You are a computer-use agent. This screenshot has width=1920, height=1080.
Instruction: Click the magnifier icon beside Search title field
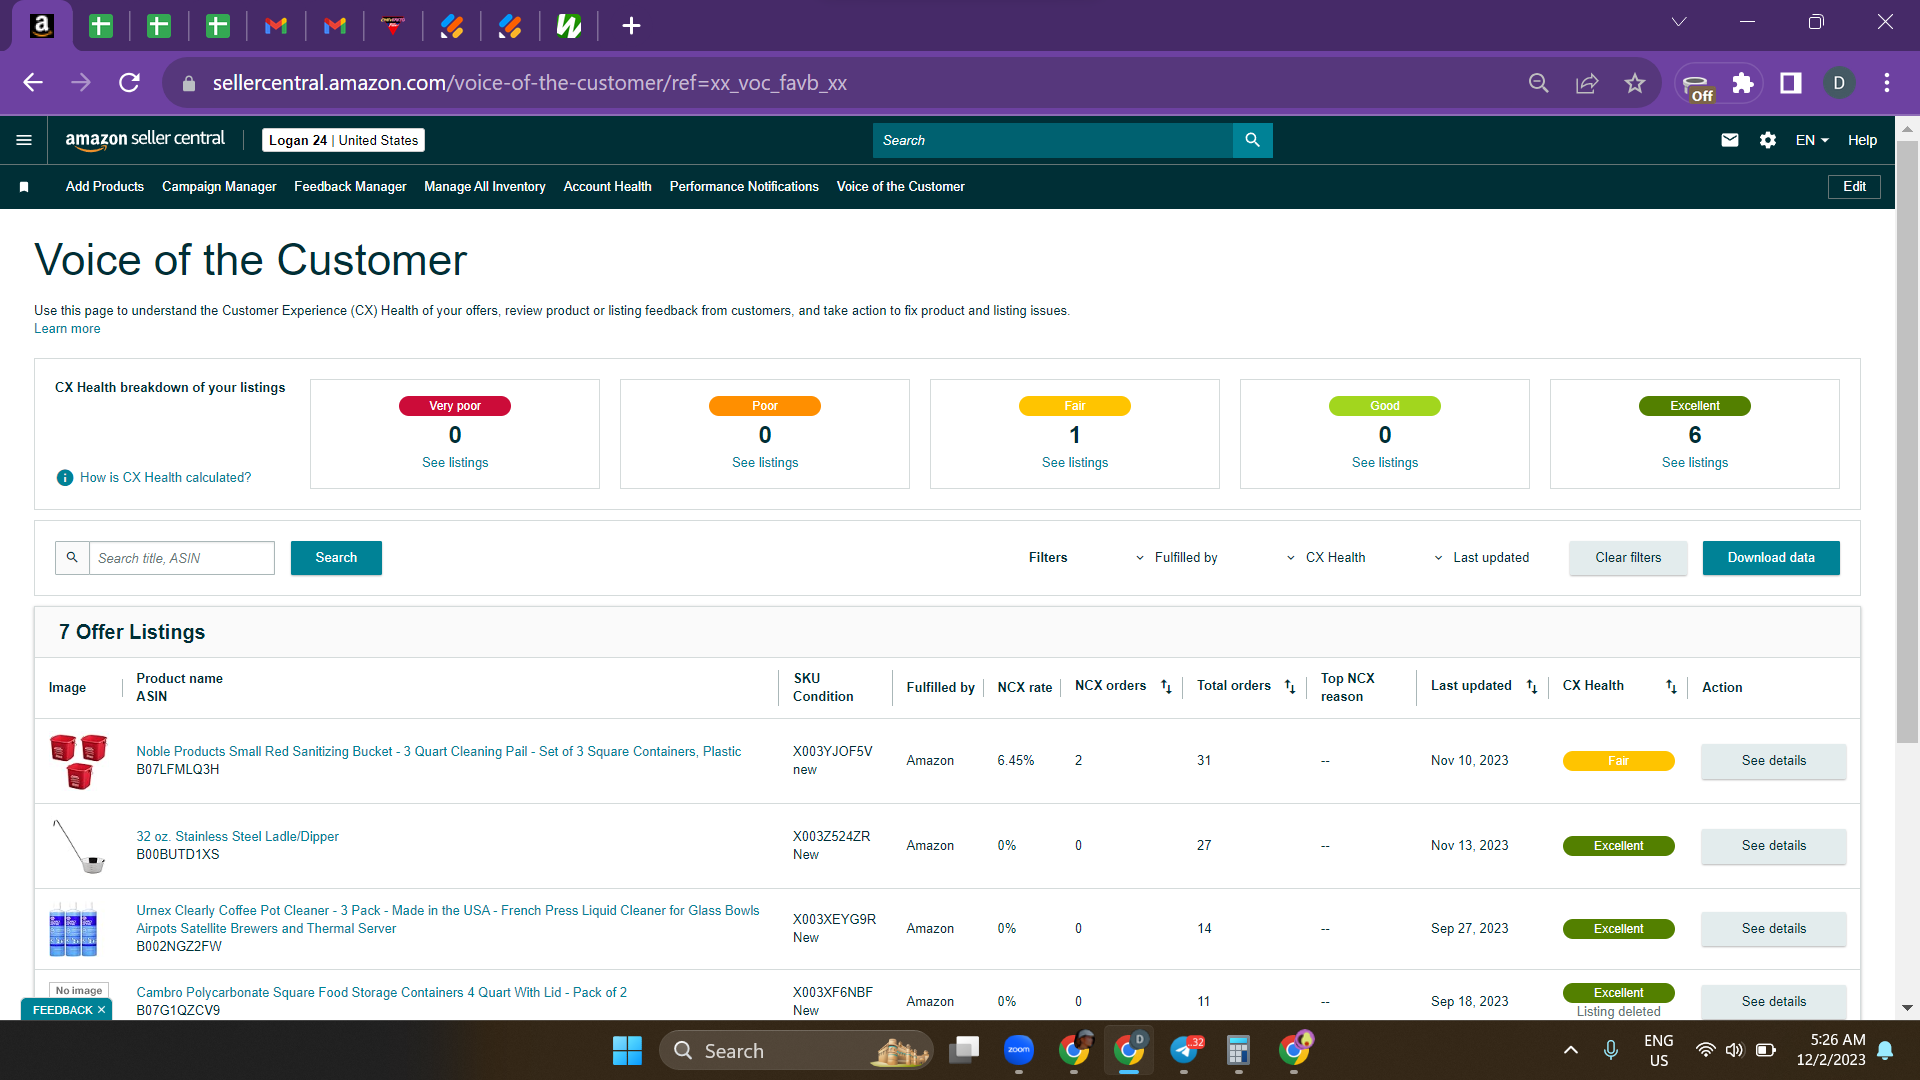72,558
